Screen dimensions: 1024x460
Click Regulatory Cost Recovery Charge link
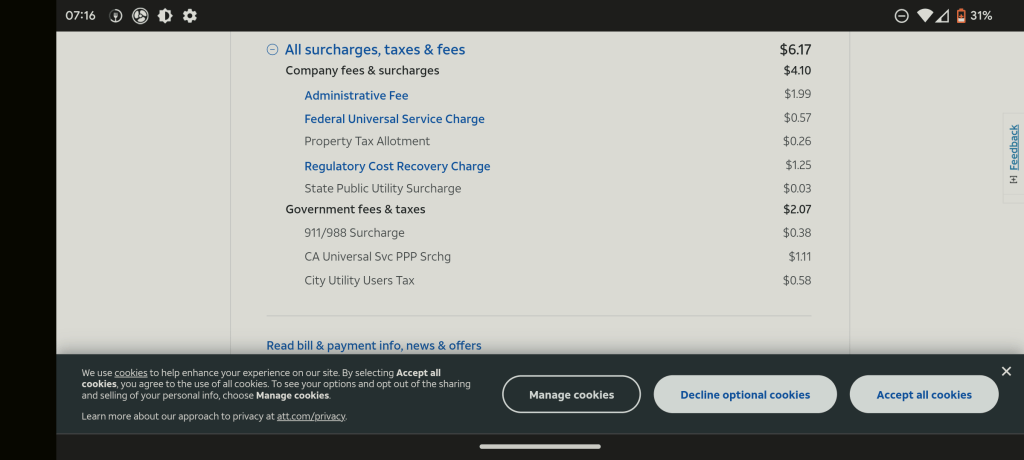pos(397,166)
